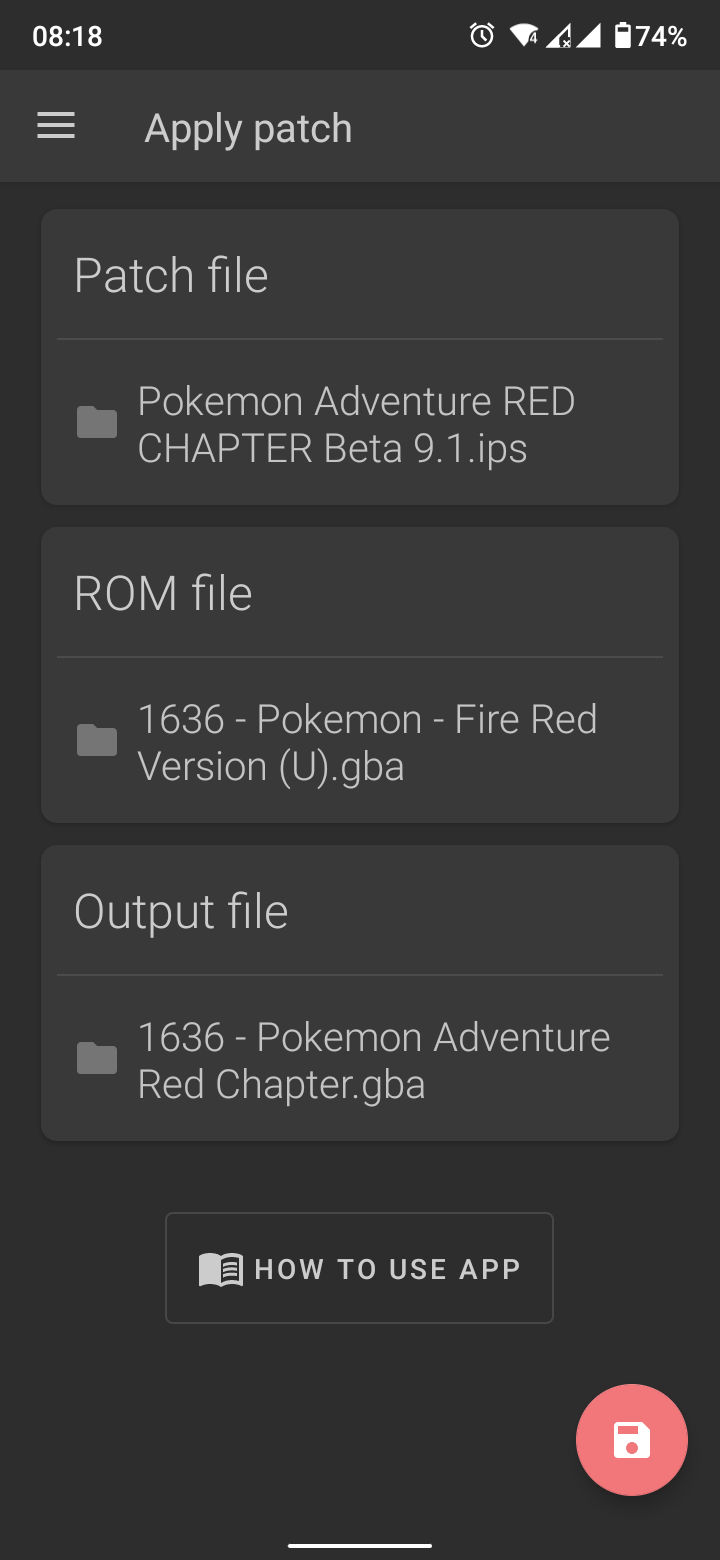The height and width of the screenshot is (1560, 720).
Task: Tap the Output file card heading
Action: coord(181,912)
